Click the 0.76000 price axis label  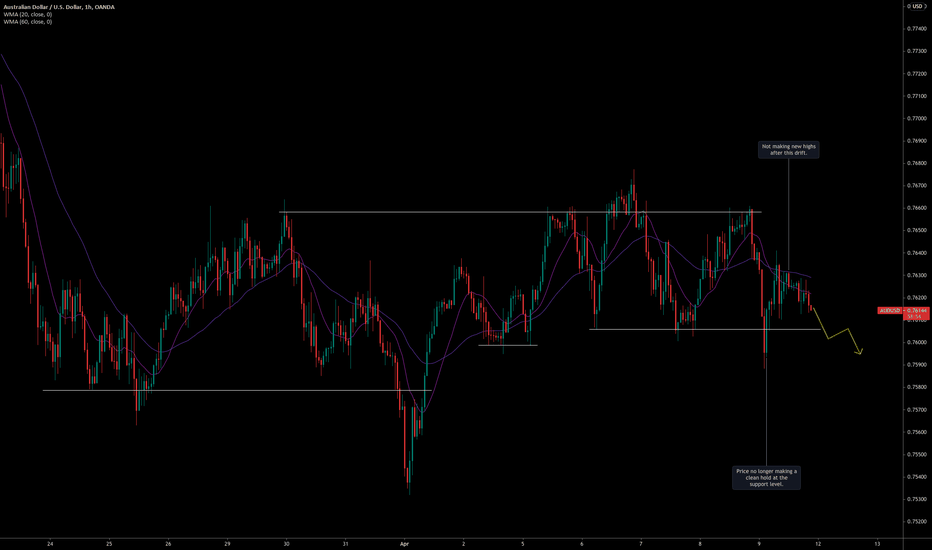point(916,342)
